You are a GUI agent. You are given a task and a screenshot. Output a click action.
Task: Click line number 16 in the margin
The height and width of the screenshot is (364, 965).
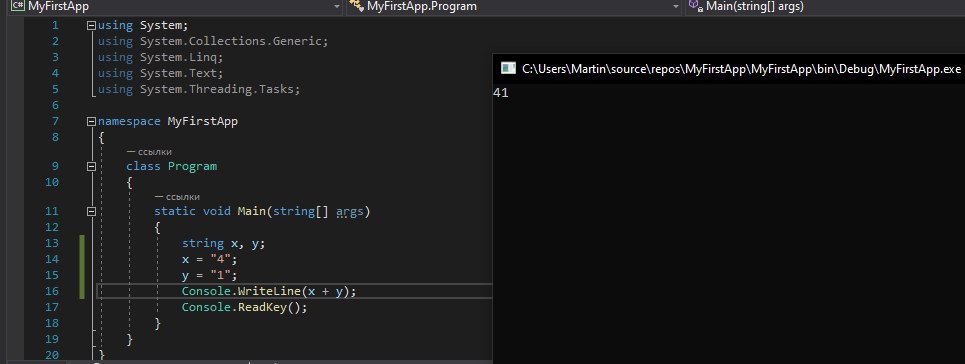52,291
